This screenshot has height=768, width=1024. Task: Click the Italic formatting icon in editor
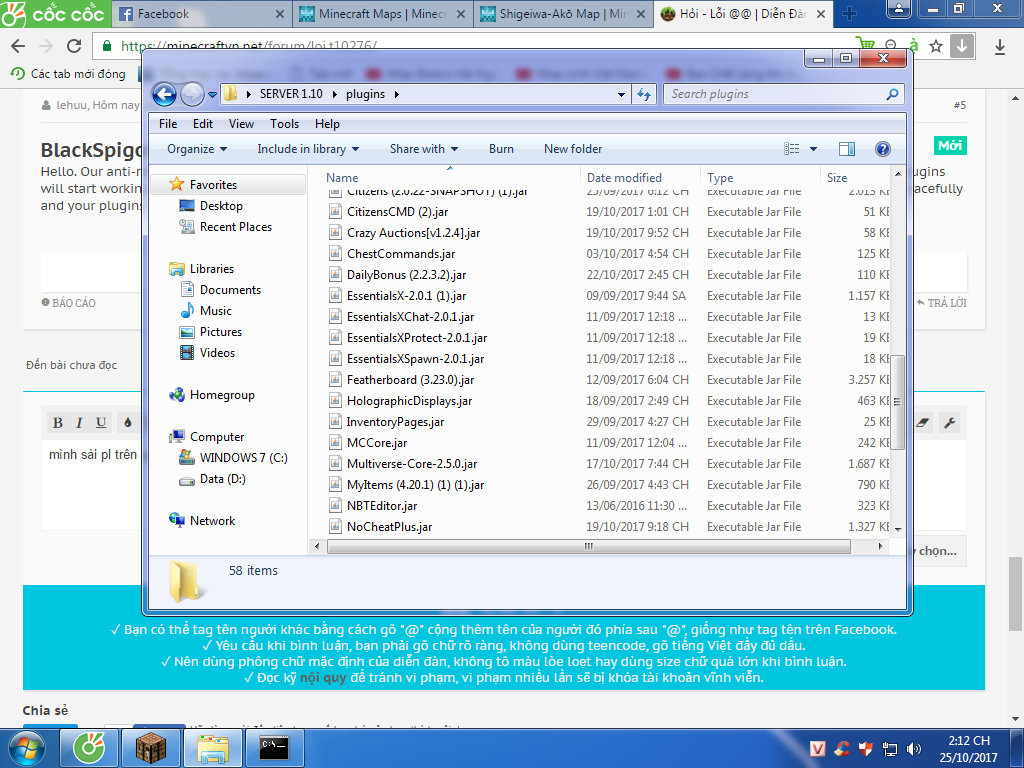pyautogui.click(x=80, y=423)
